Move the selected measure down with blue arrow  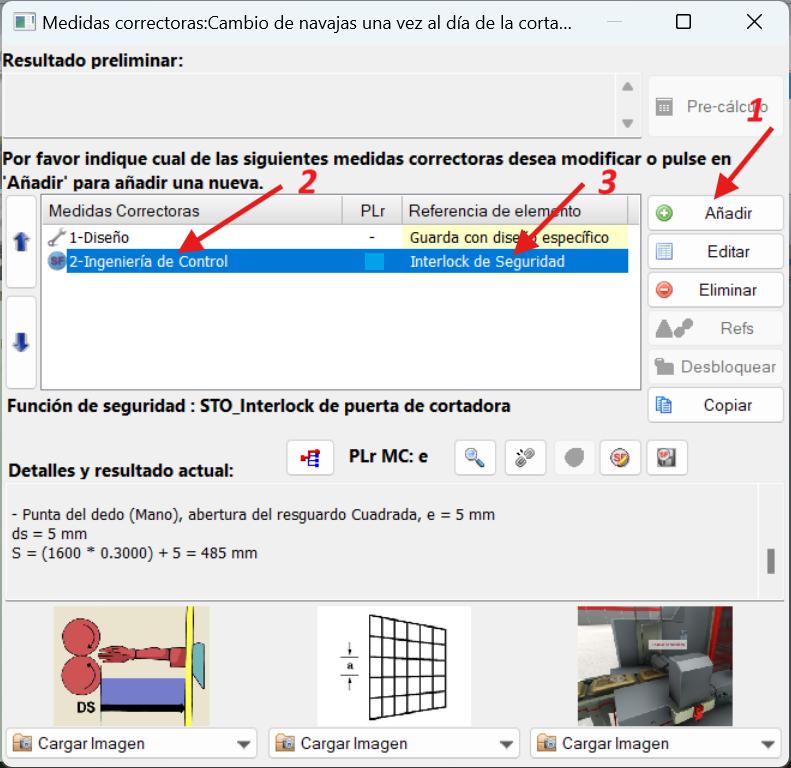coord(21,343)
